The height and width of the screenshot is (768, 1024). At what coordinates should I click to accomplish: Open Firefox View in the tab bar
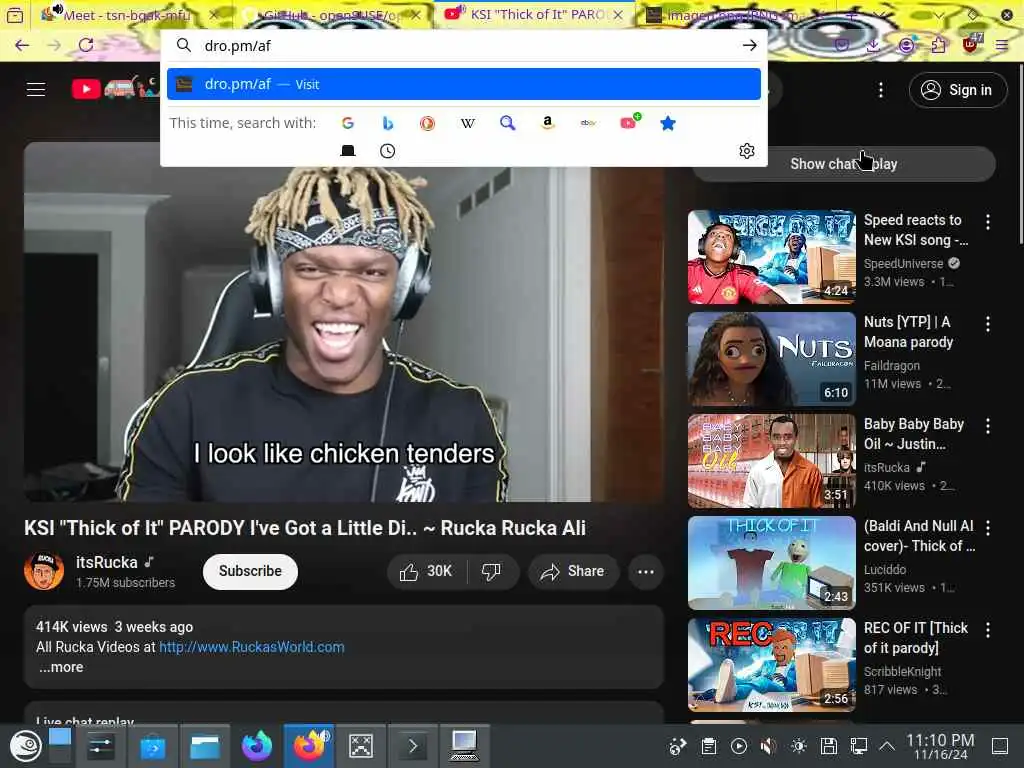coord(14,14)
